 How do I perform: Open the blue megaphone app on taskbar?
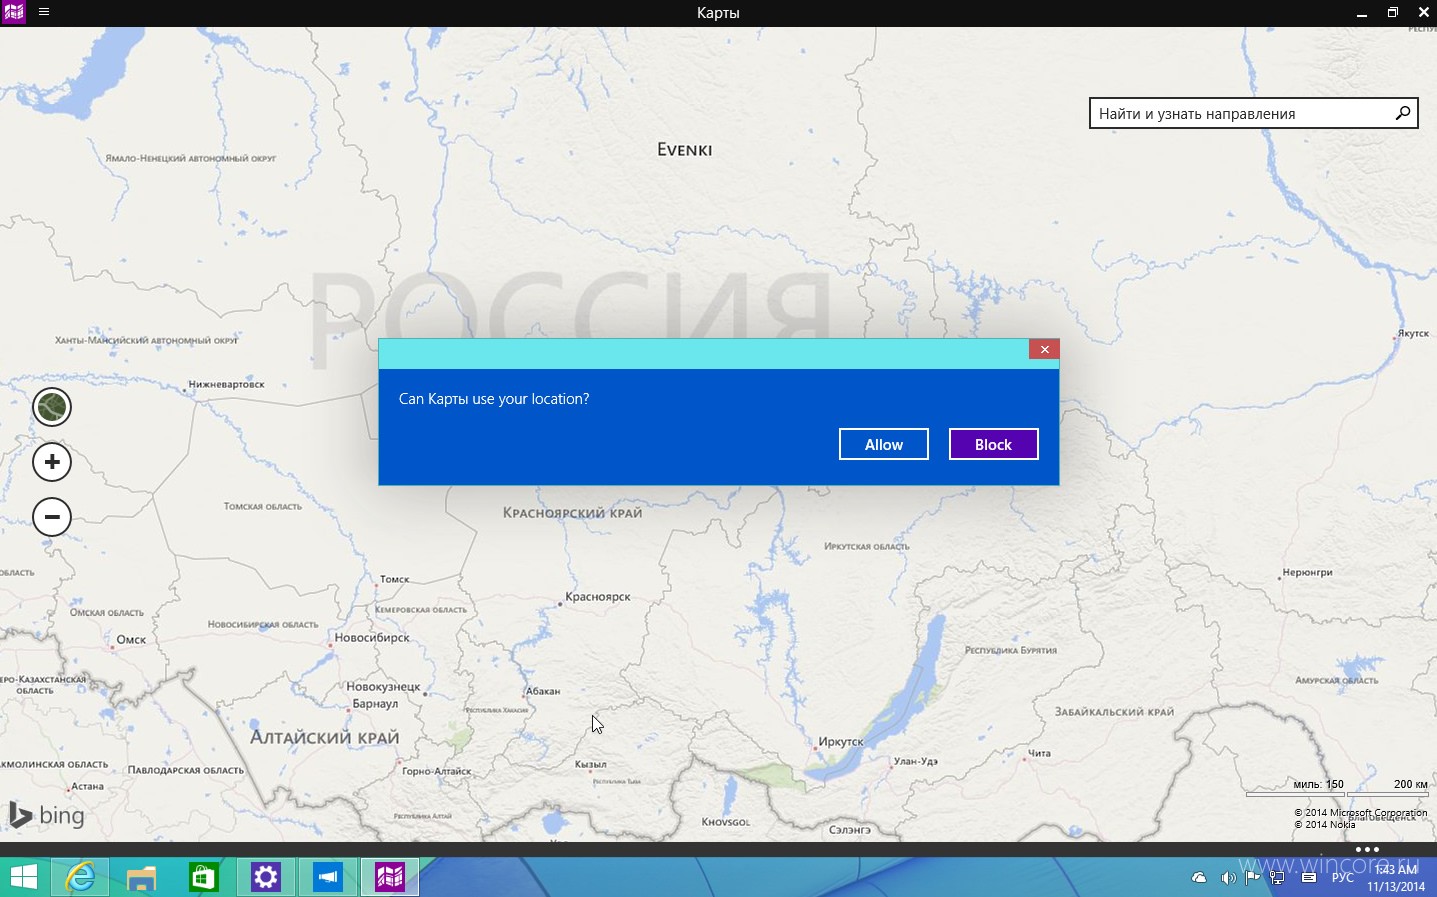click(x=328, y=877)
